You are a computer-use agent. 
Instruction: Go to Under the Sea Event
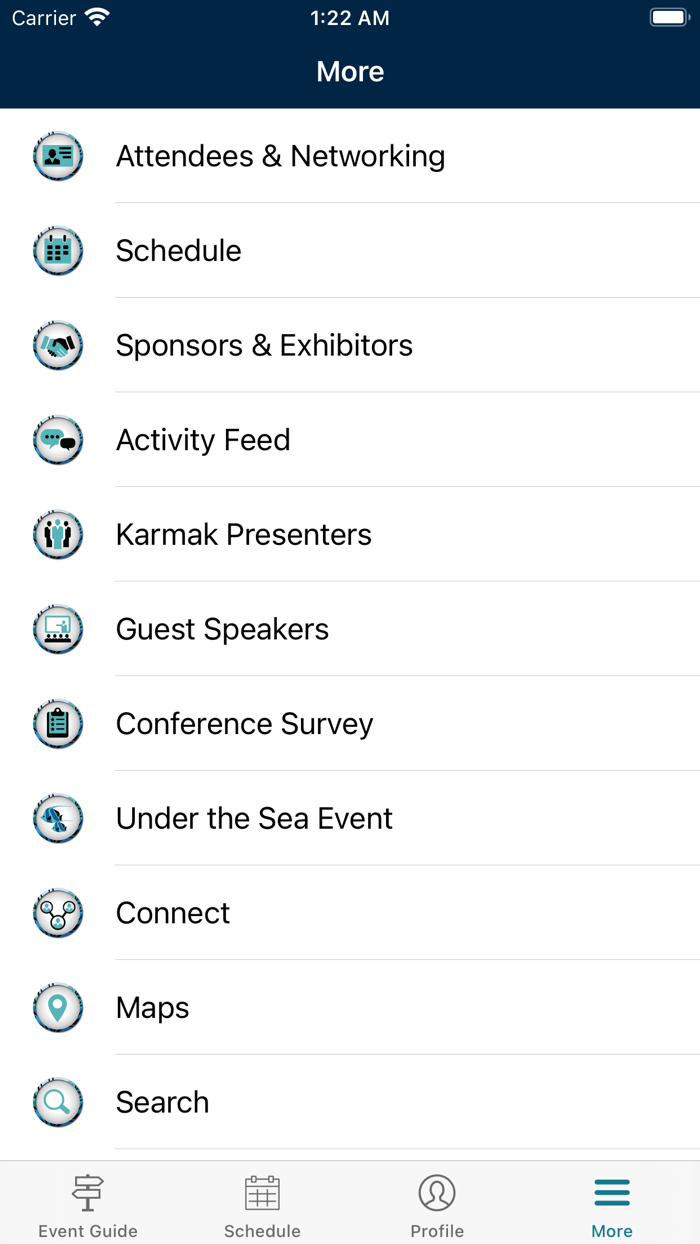(254, 818)
